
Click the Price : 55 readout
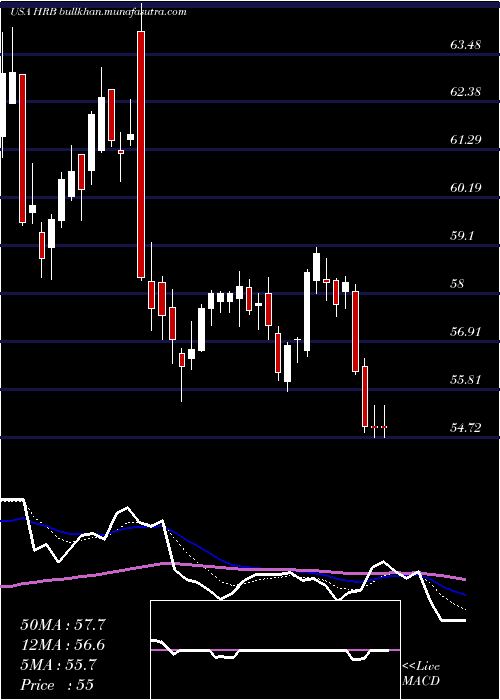(x=57, y=685)
